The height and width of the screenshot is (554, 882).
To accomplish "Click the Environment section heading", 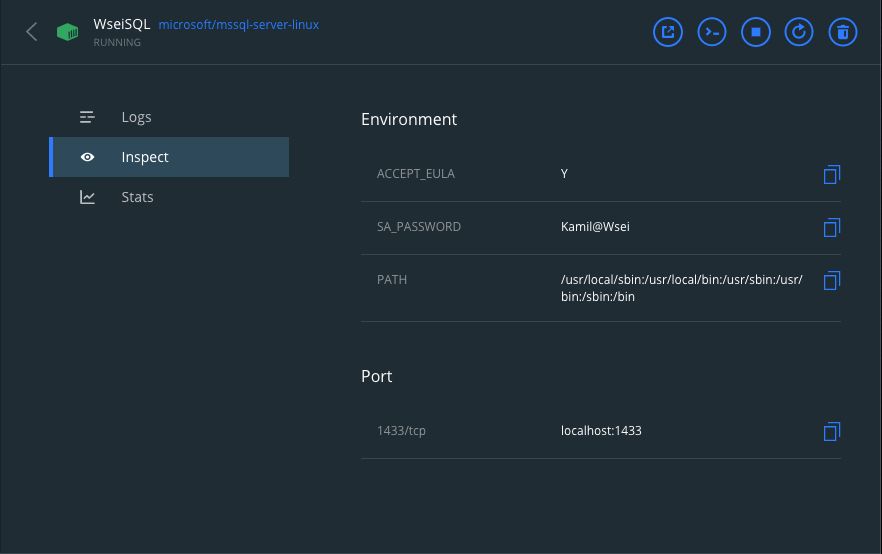I will point(408,119).
